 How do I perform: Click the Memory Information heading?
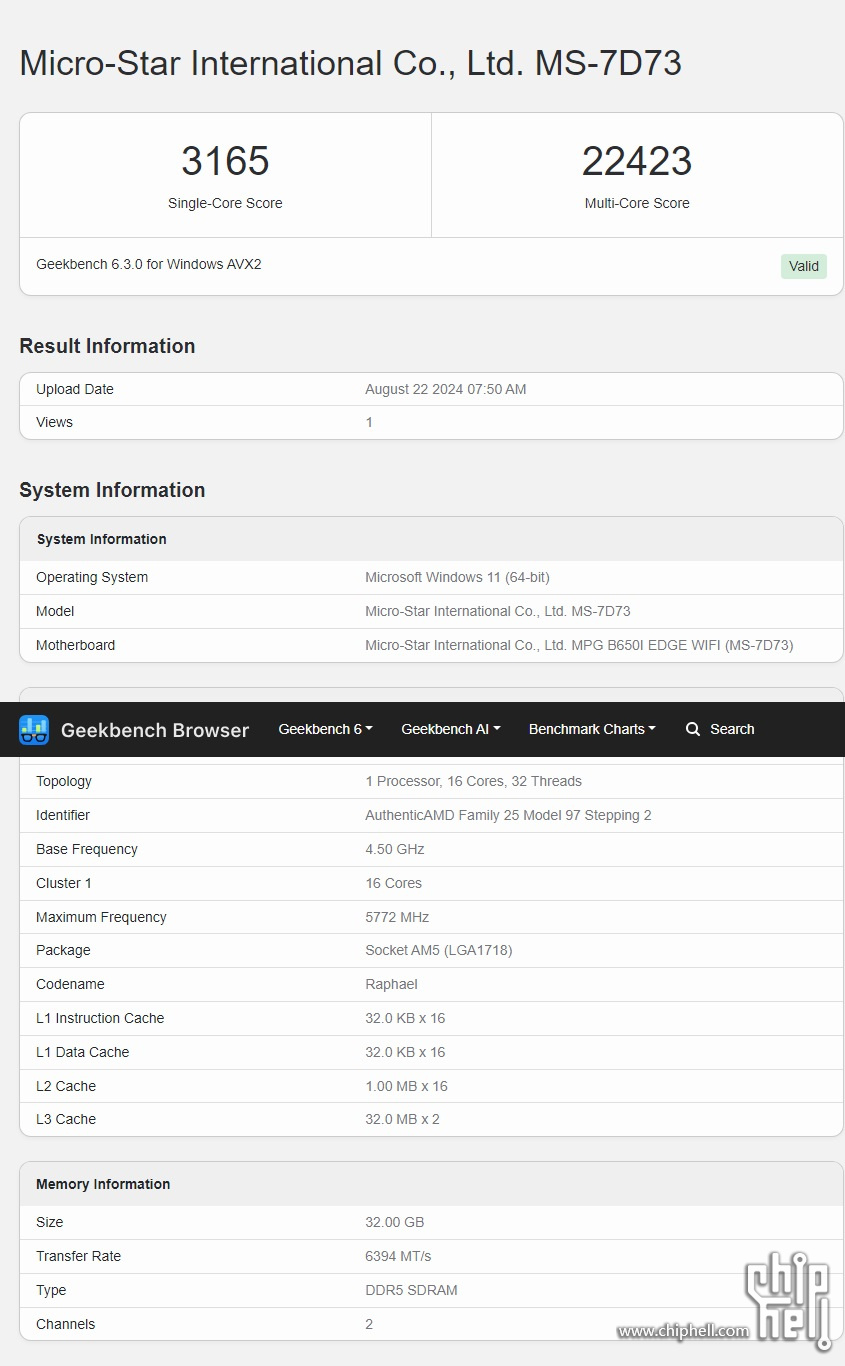click(103, 1184)
